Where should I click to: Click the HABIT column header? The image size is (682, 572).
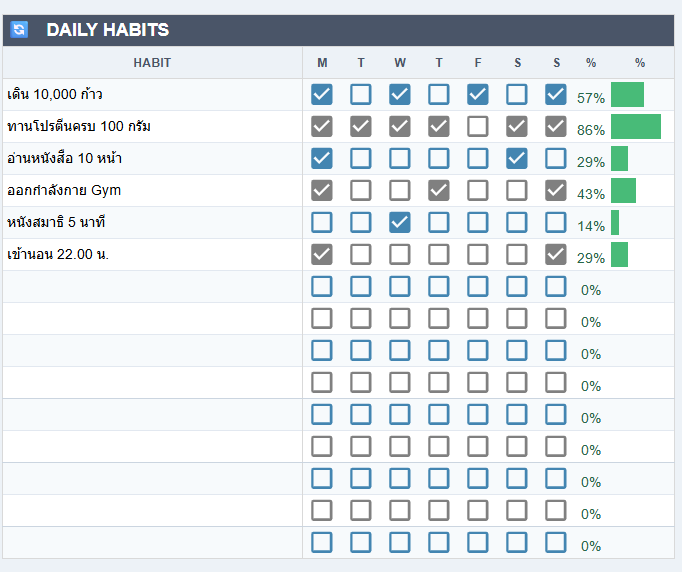click(152, 63)
